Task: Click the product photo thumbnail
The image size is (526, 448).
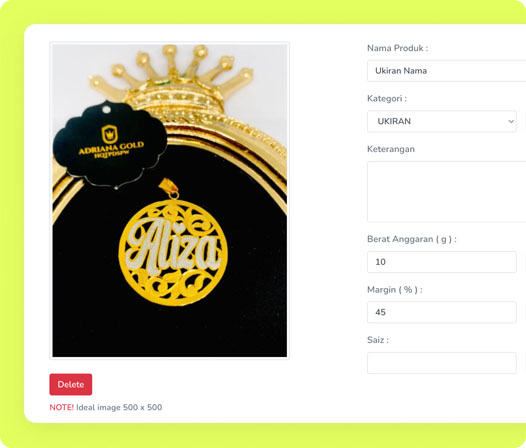Action: pos(169,200)
